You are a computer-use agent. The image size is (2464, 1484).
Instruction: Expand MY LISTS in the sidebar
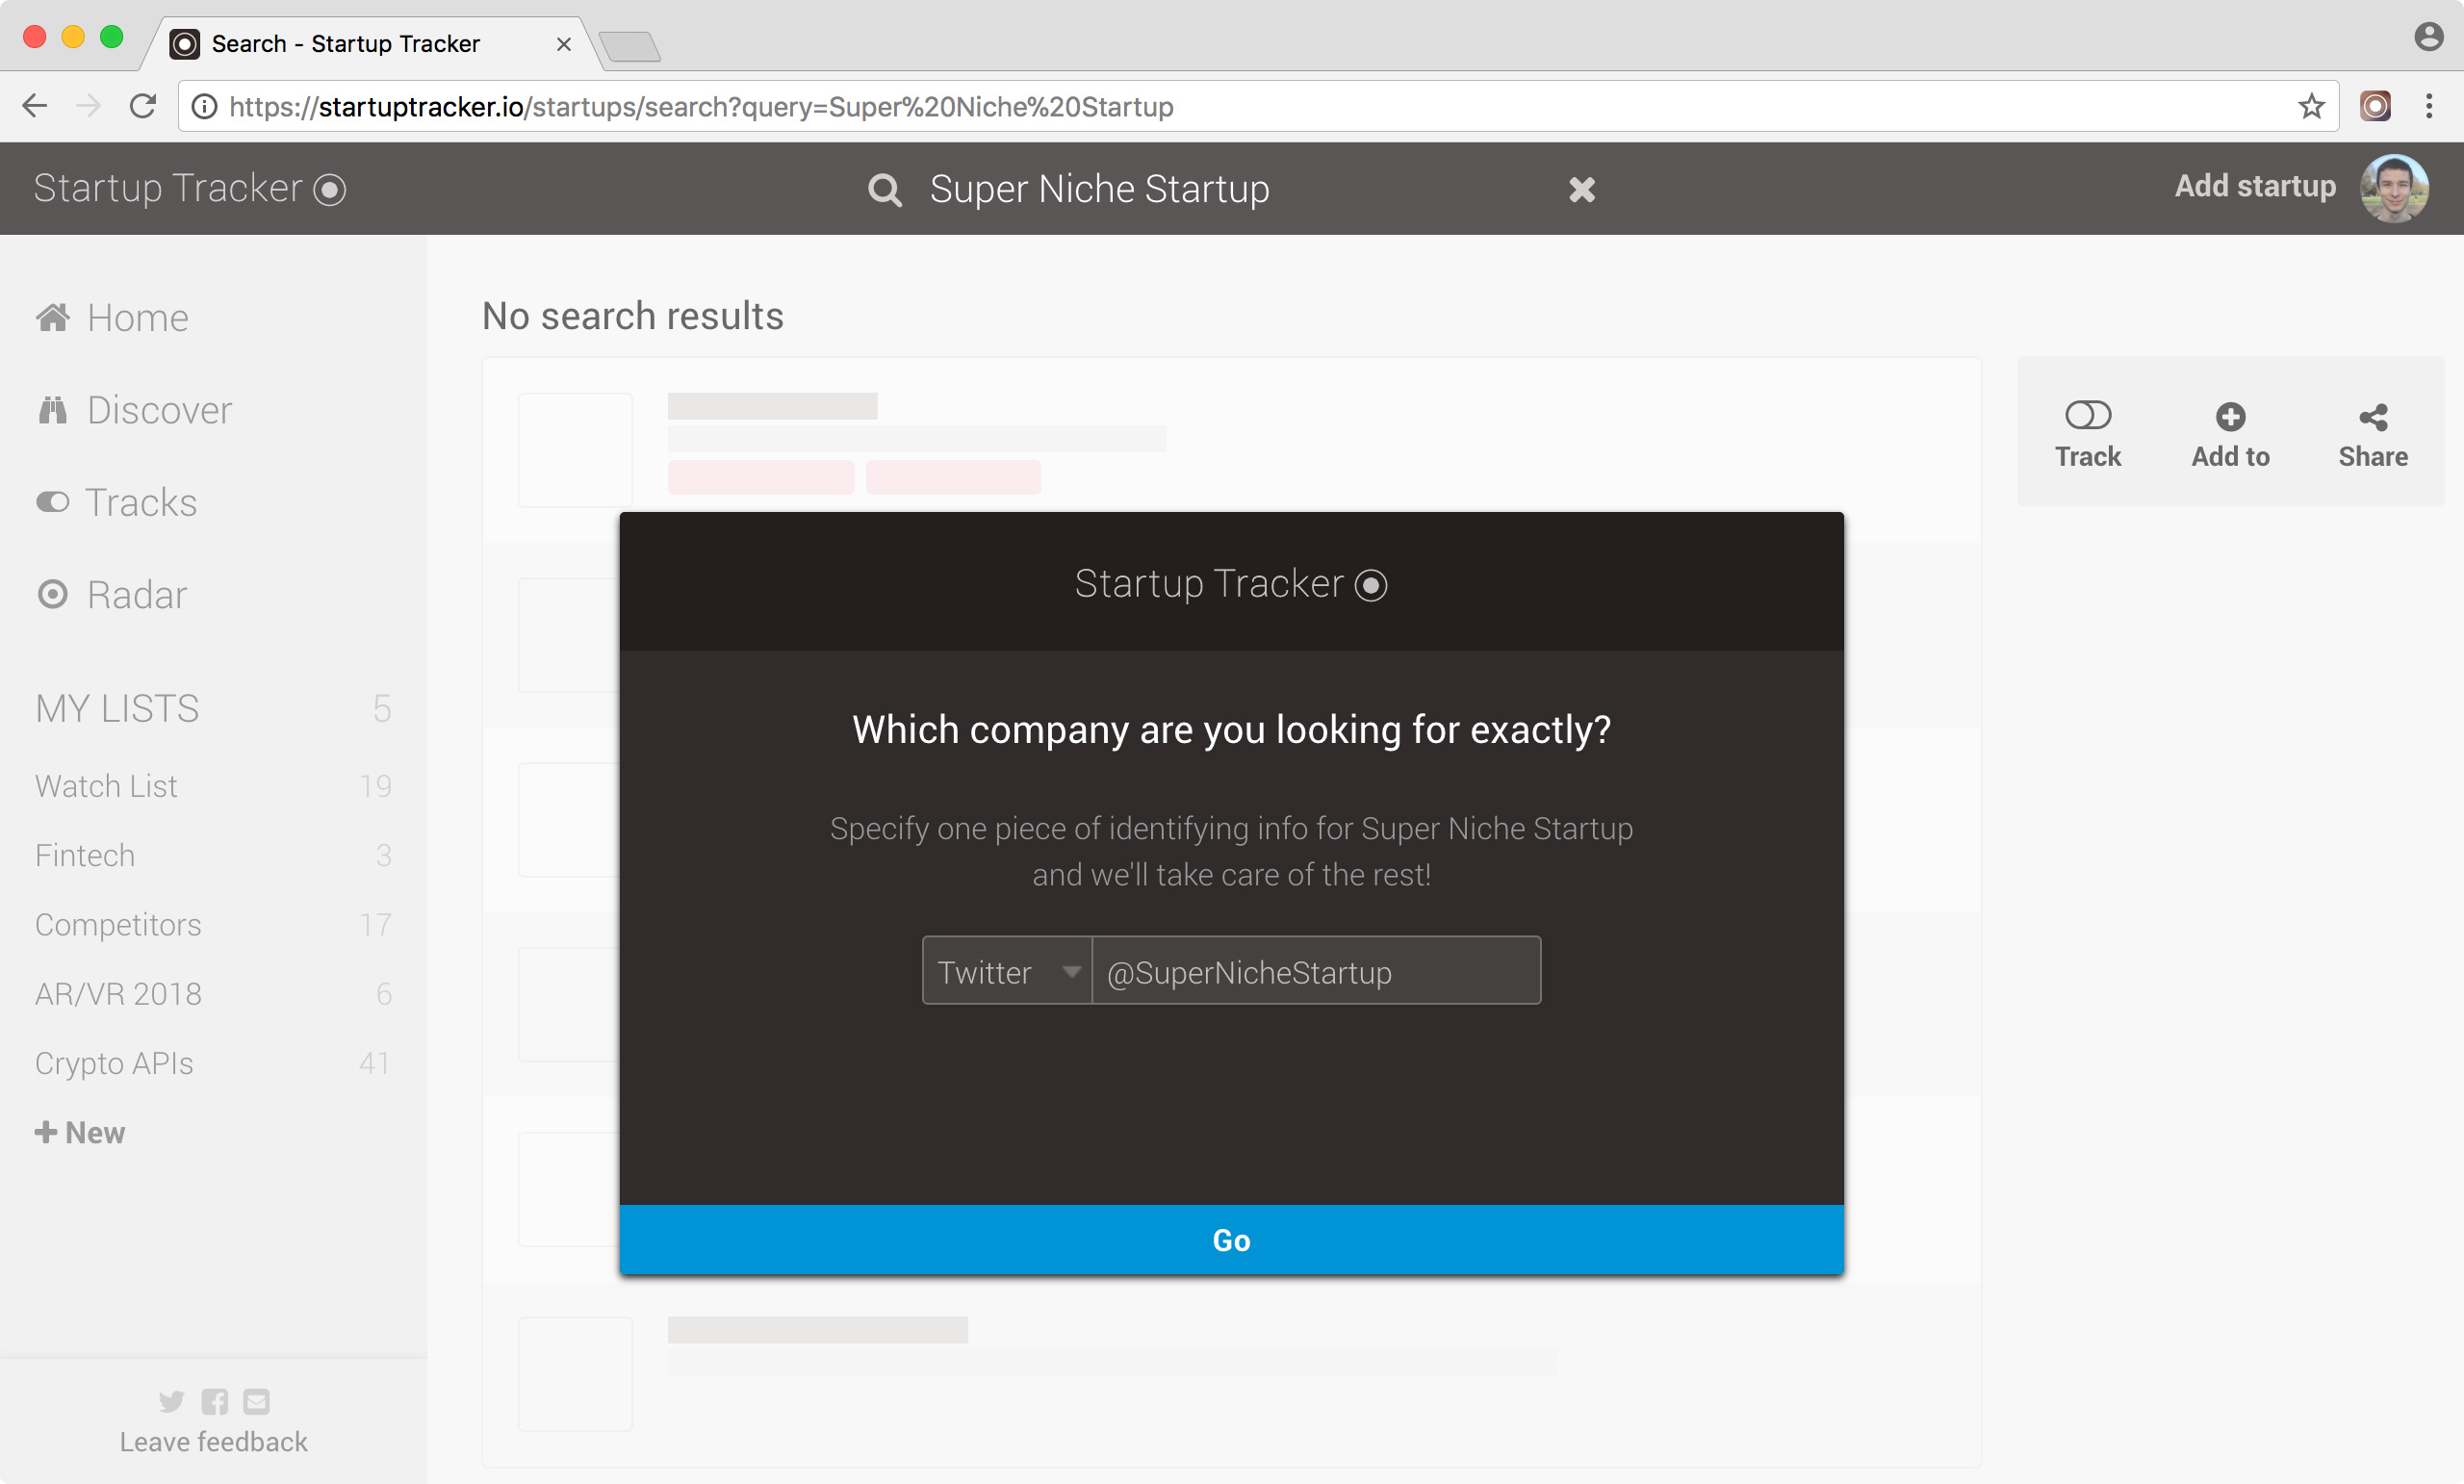tap(116, 708)
